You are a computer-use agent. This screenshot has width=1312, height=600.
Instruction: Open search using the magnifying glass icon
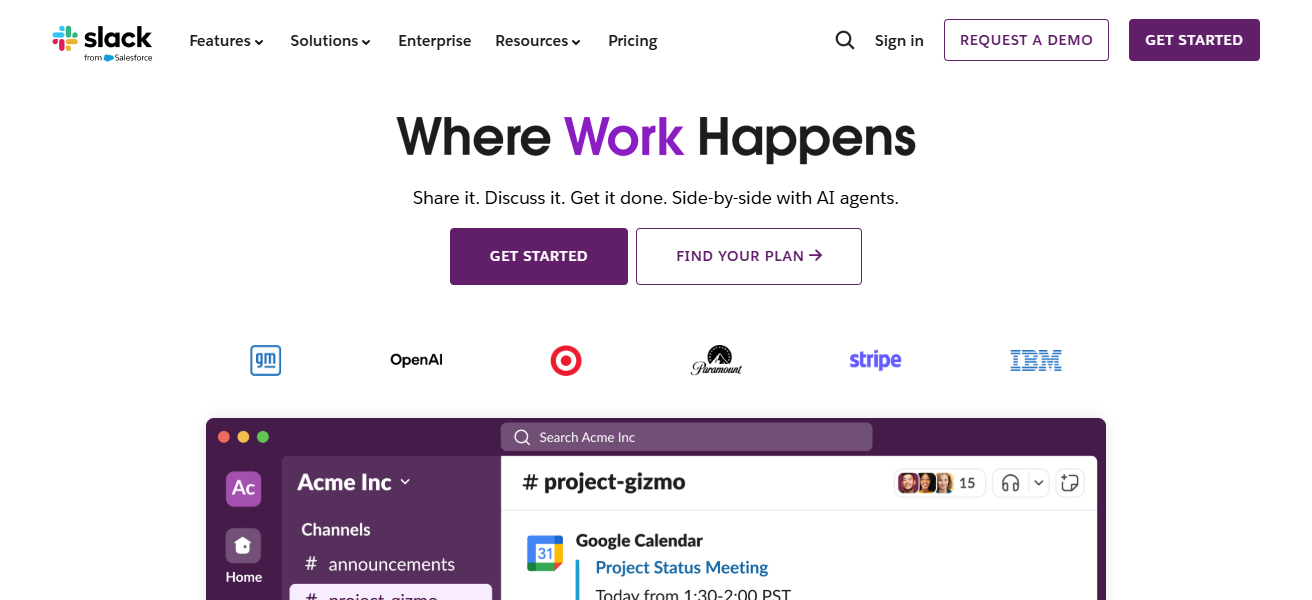click(x=844, y=40)
